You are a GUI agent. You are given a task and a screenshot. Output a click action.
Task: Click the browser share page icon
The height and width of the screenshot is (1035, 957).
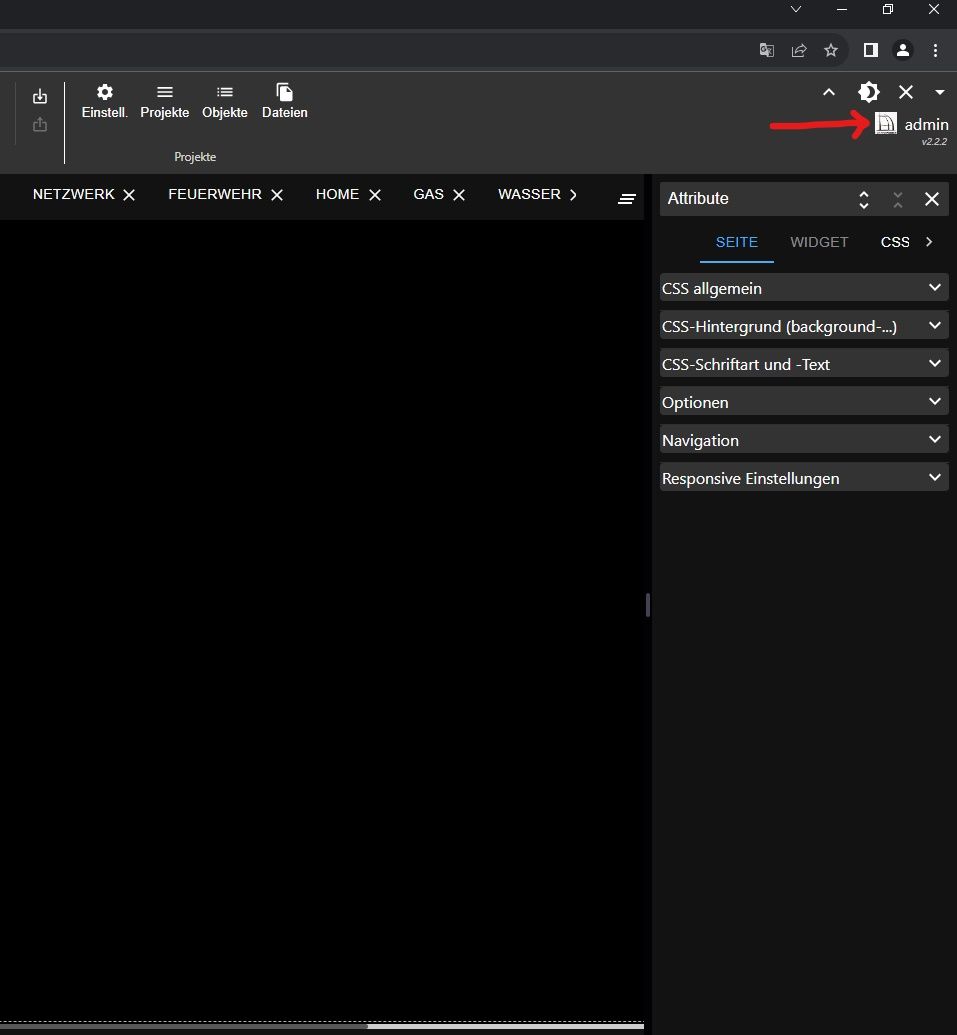click(799, 50)
